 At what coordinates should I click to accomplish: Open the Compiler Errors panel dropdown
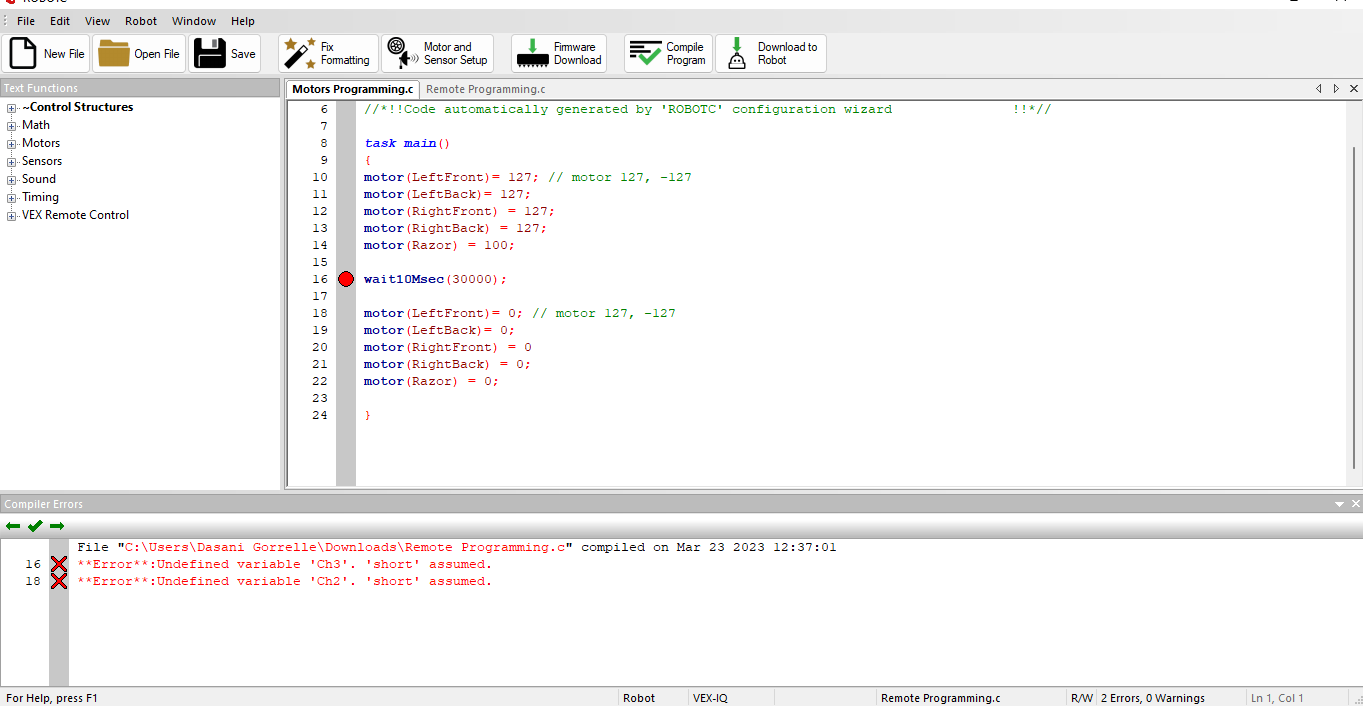[x=1339, y=503]
